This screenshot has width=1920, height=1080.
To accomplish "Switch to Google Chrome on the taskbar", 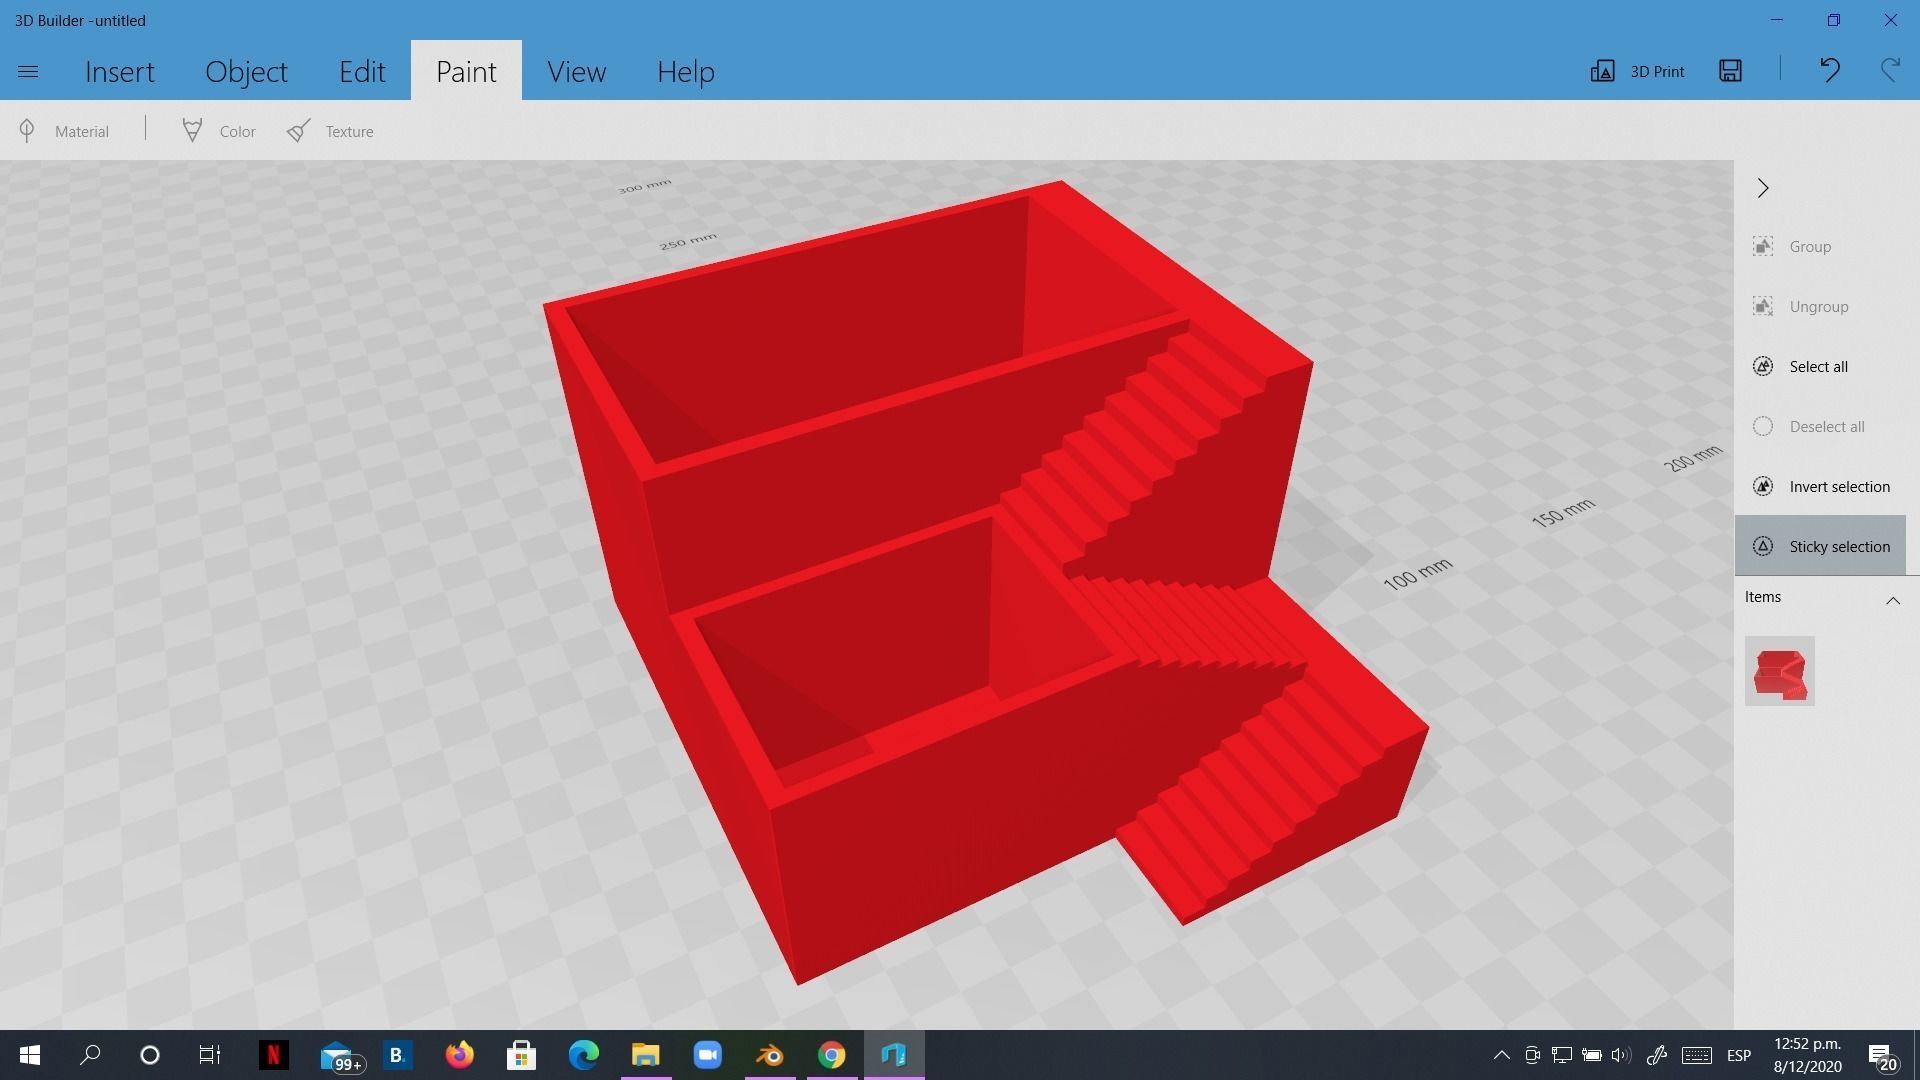I will [832, 1055].
